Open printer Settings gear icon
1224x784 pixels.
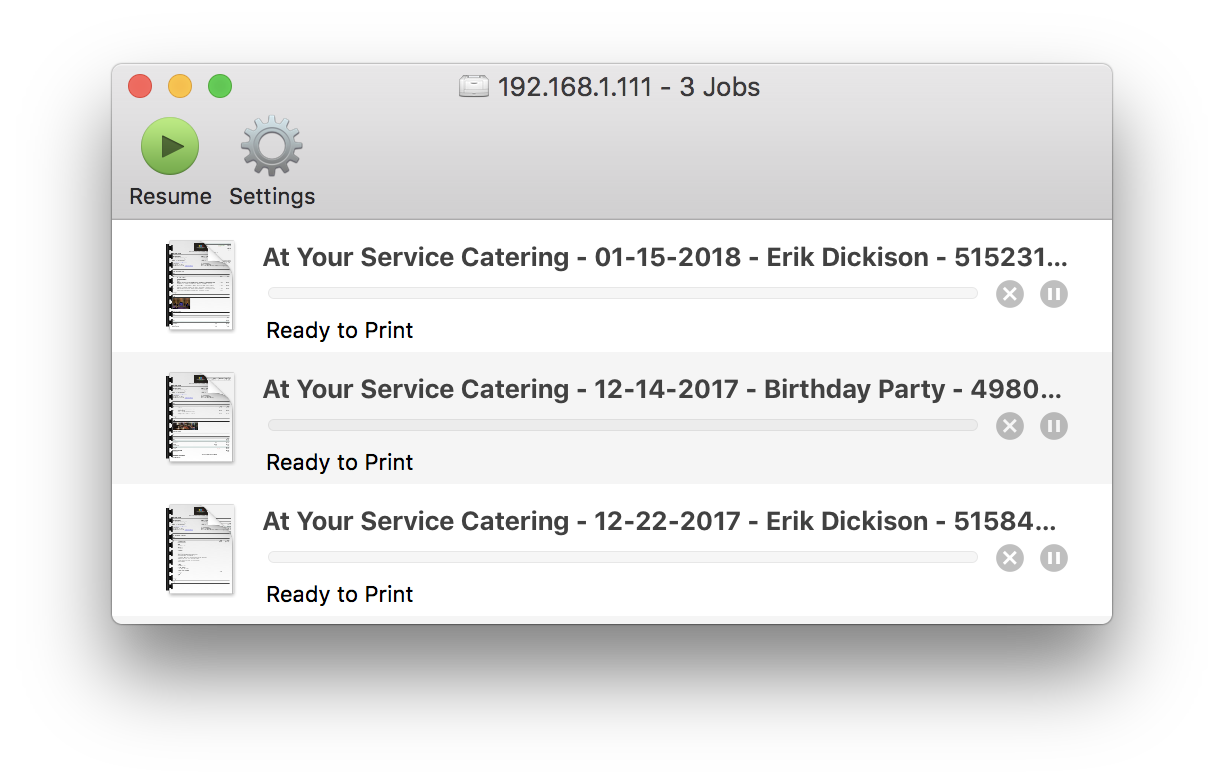pos(272,146)
